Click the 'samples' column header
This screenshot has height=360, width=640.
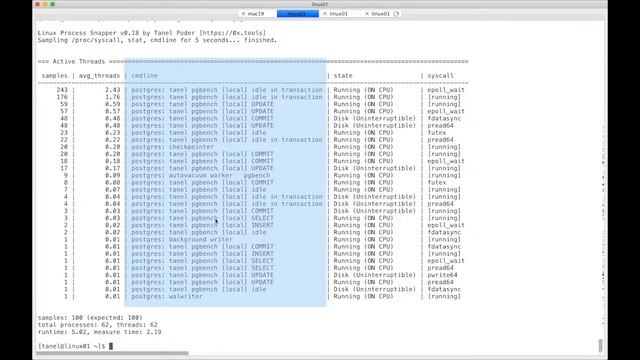pyautogui.click(x=54, y=76)
